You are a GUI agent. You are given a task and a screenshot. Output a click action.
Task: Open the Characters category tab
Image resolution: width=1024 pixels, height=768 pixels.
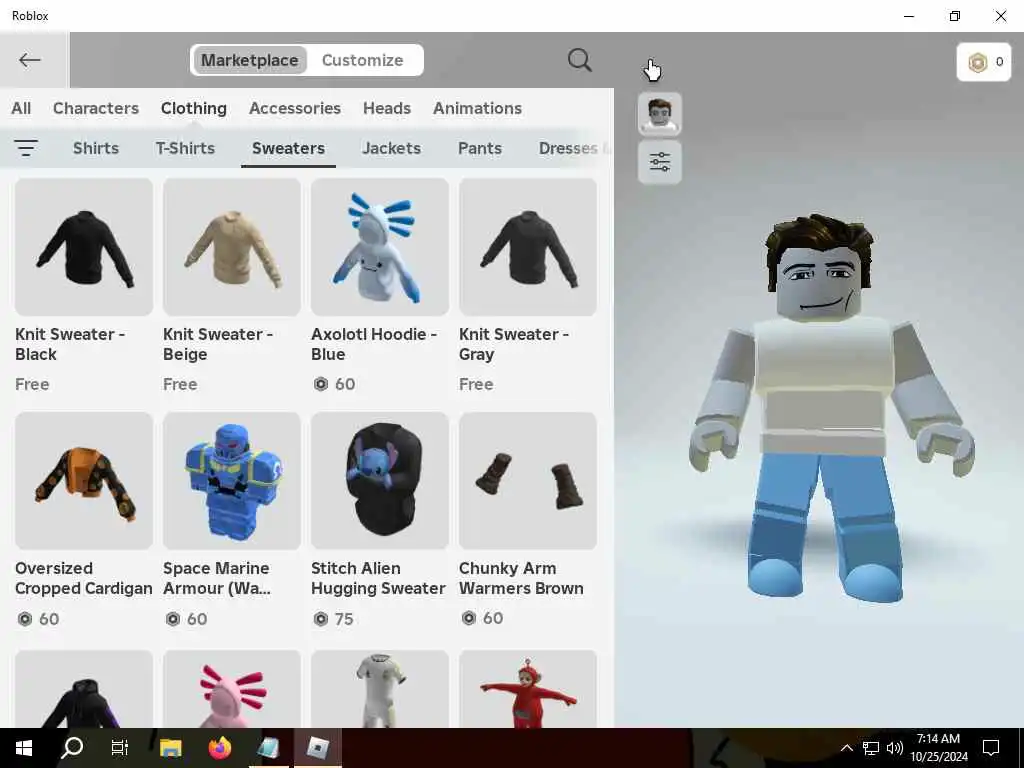[96, 108]
